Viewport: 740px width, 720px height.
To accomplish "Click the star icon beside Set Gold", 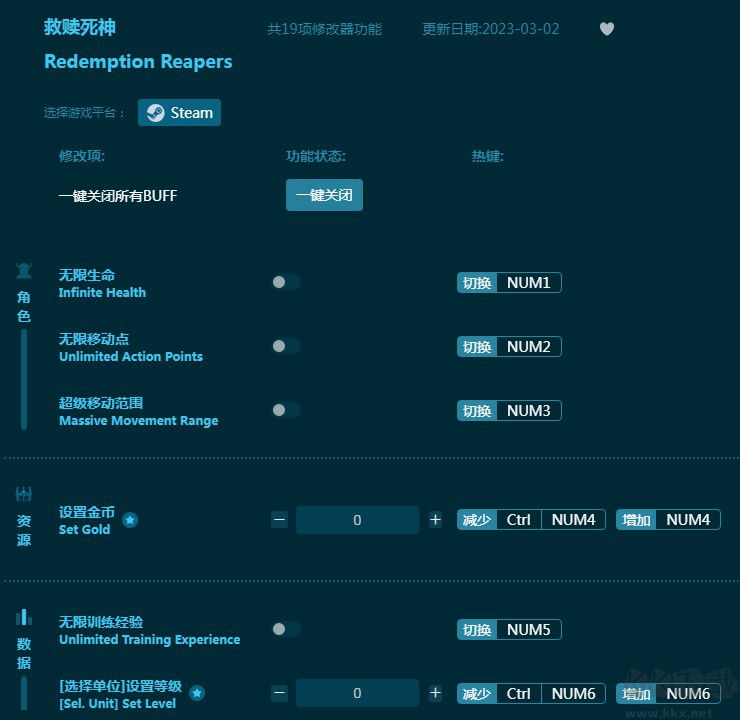I will pos(130,520).
